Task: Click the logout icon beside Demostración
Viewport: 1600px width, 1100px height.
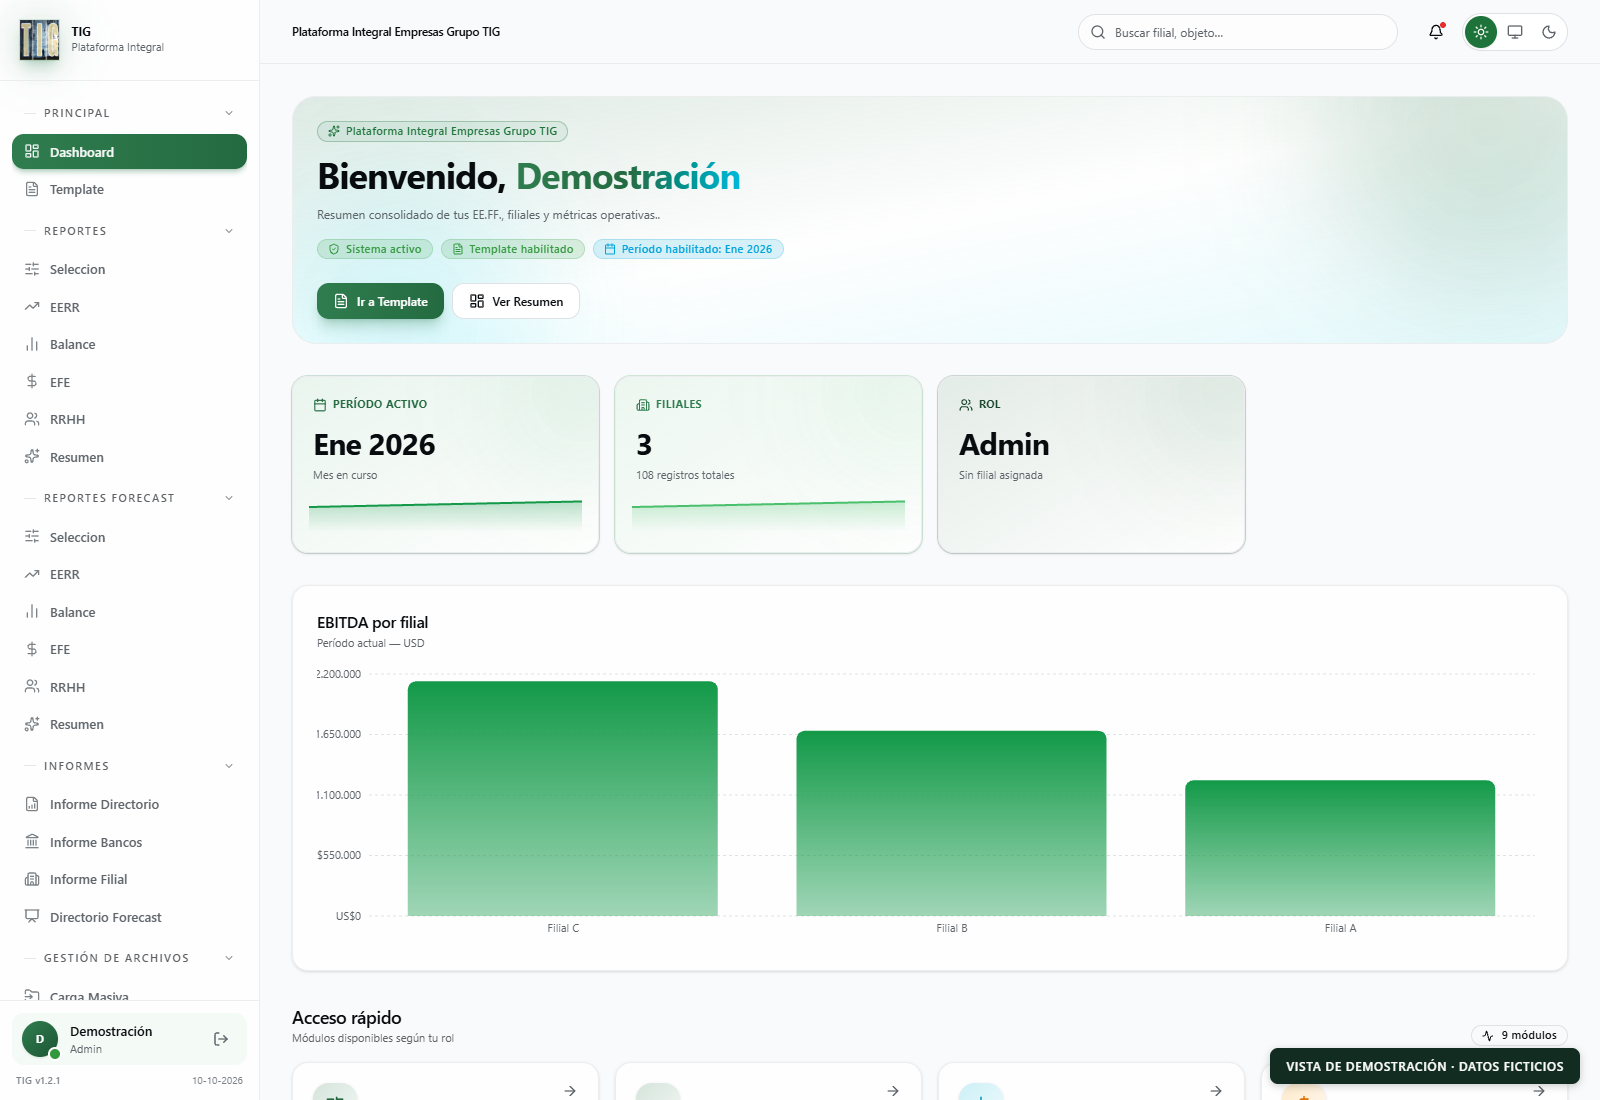Action: coord(221,1039)
